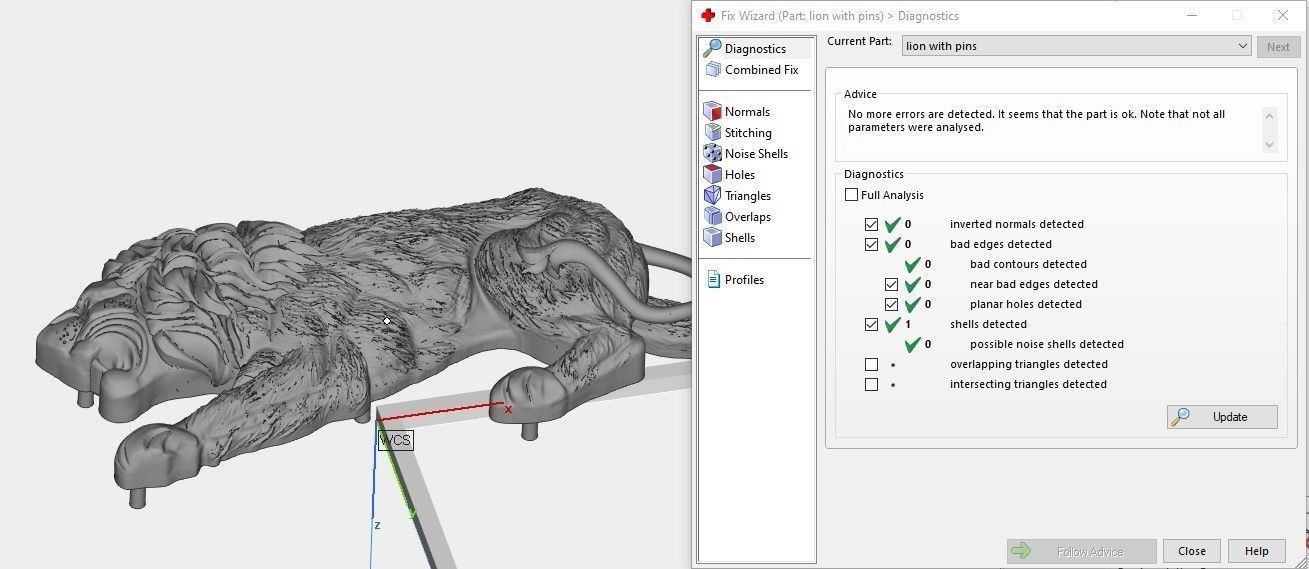The height and width of the screenshot is (569, 1309).
Task: Switch to the Noise Shells page label
Action: pyautogui.click(x=756, y=154)
